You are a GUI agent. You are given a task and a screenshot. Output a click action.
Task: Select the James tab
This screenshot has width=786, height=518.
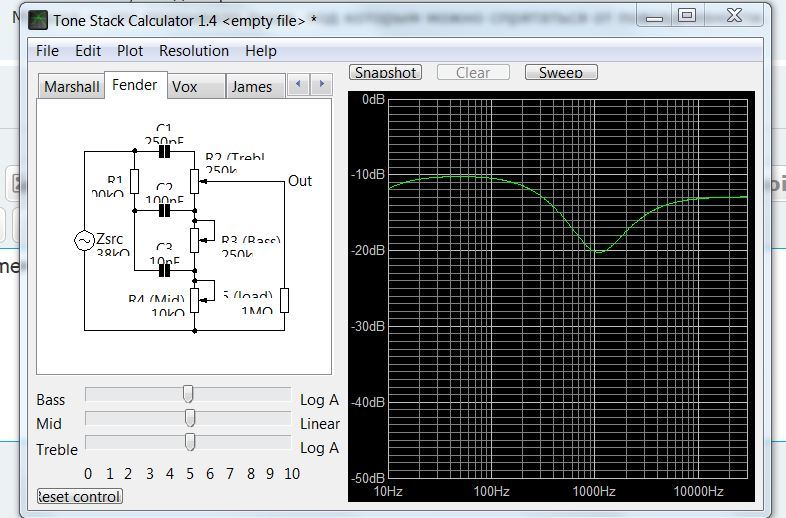tap(251, 87)
